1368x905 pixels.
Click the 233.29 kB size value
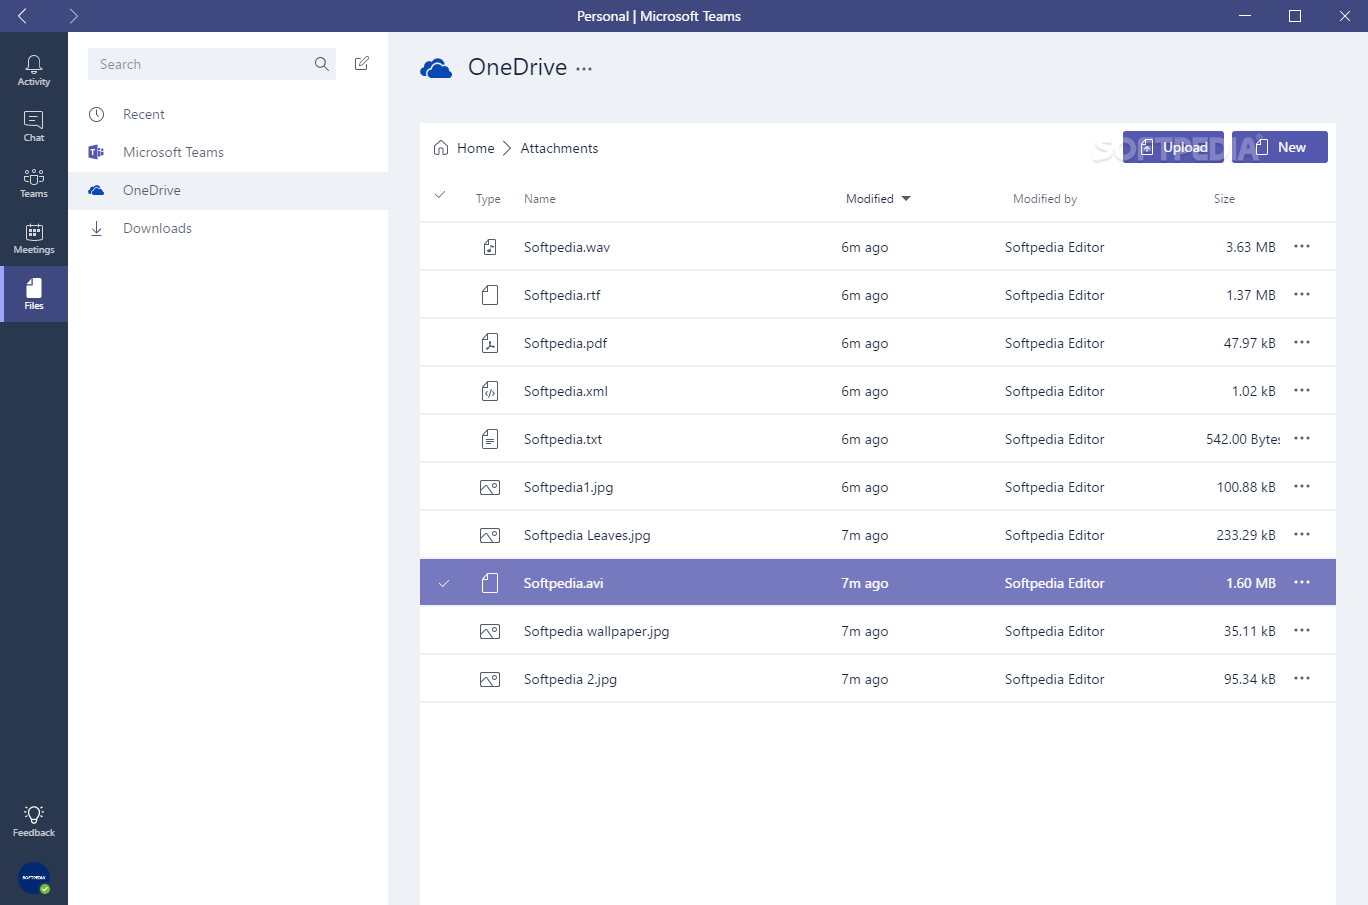pyautogui.click(x=1246, y=535)
